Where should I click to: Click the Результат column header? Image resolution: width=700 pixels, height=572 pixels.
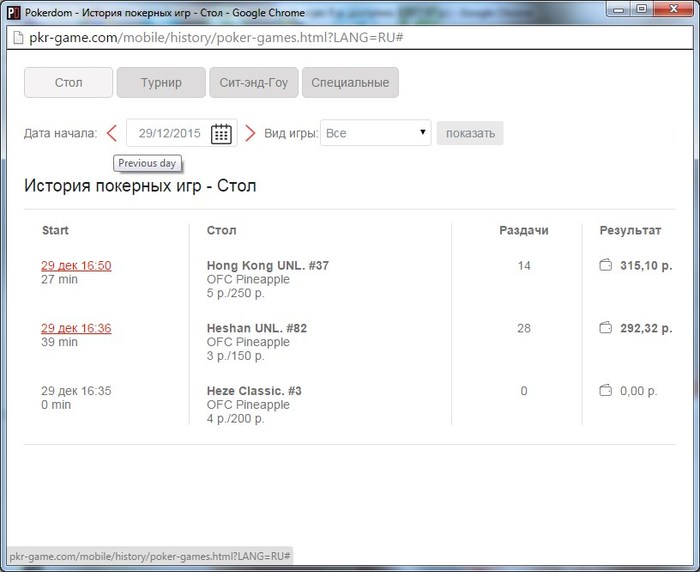coord(630,230)
